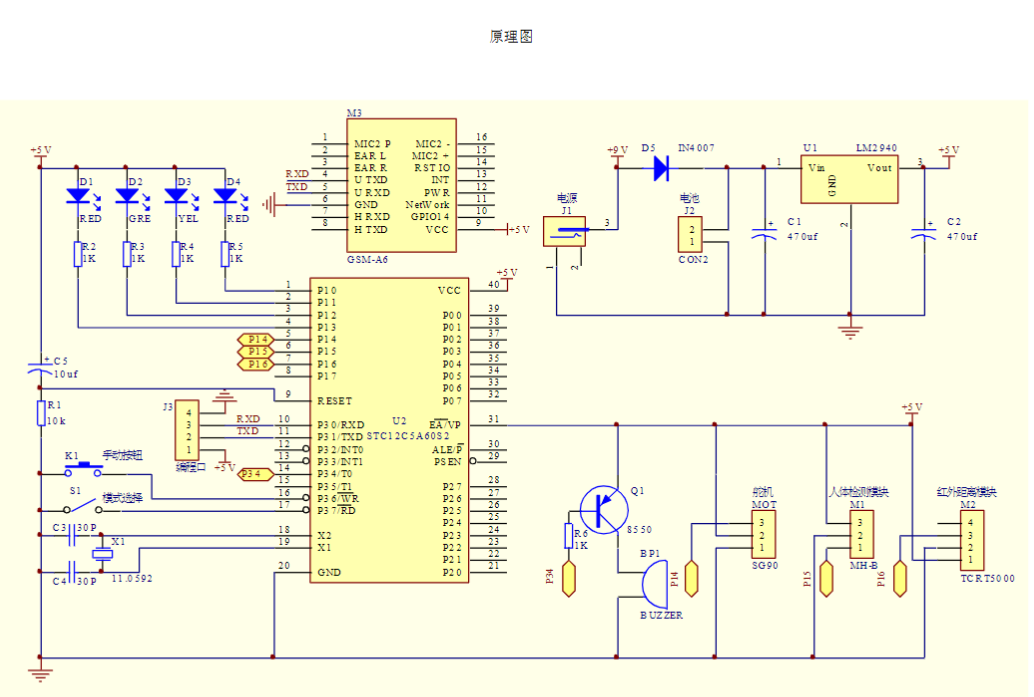The image size is (1034, 697).
Task: Click the P16 port tag beside the TCRT5000 module
Action: tap(899, 579)
